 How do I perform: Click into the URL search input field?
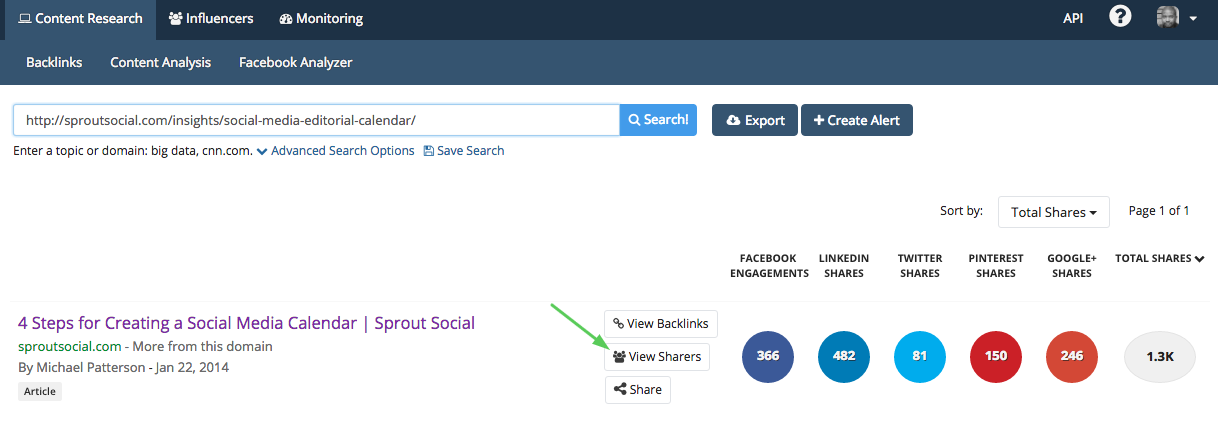316,120
